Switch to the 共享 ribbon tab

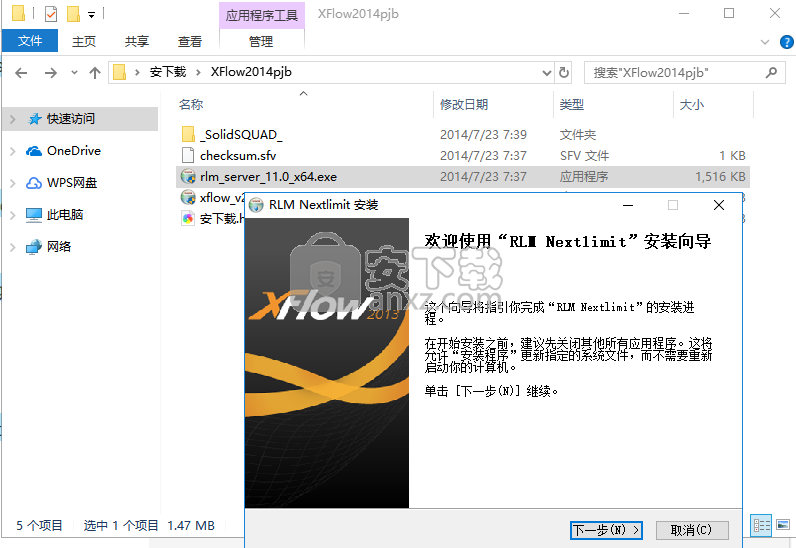click(x=137, y=41)
